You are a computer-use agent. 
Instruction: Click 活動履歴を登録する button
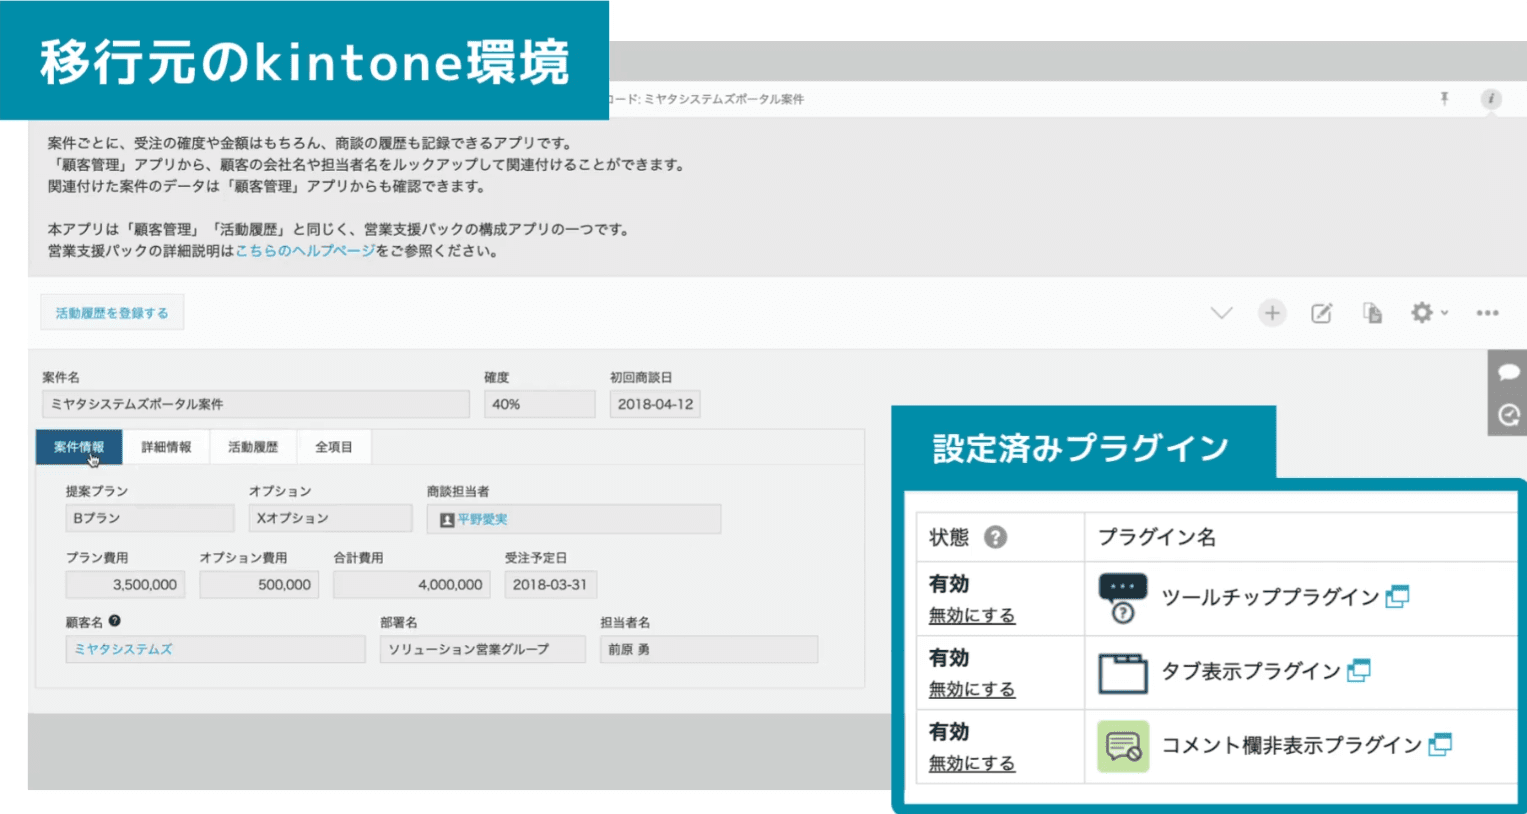pyautogui.click(x=112, y=313)
